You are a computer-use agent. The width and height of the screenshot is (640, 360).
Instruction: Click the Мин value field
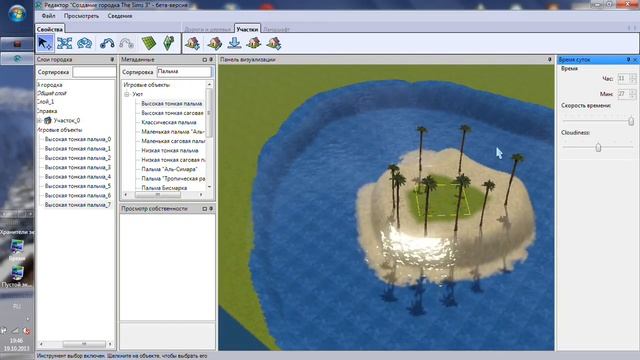pyautogui.click(x=623, y=94)
